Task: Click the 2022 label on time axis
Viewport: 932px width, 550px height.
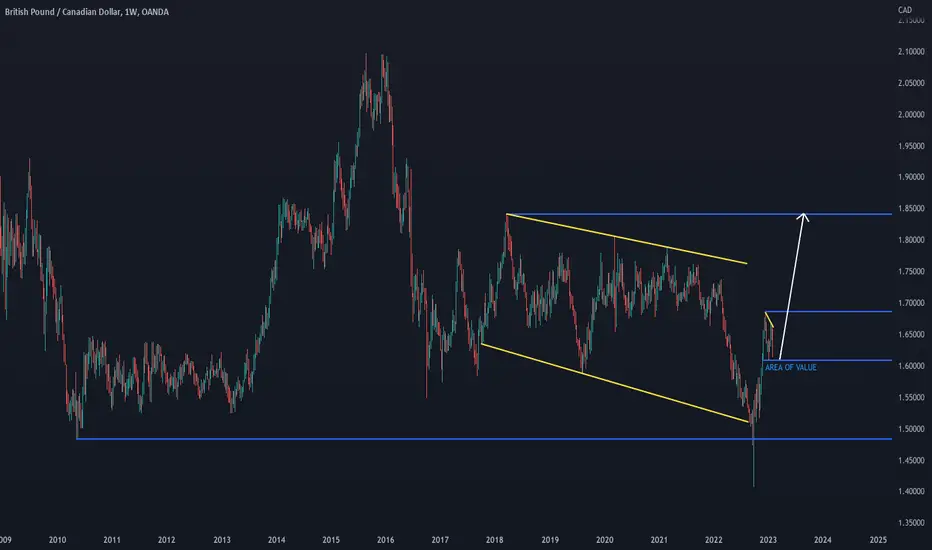Action: [714, 540]
